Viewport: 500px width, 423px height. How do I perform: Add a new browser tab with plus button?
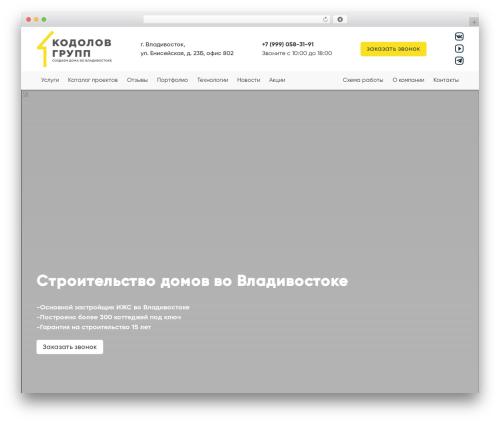pyautogui.click(x=474, y=22)
